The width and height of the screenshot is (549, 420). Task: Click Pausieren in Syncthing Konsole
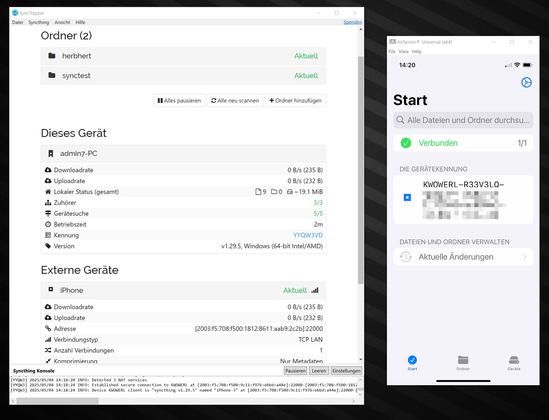[295, 371]
